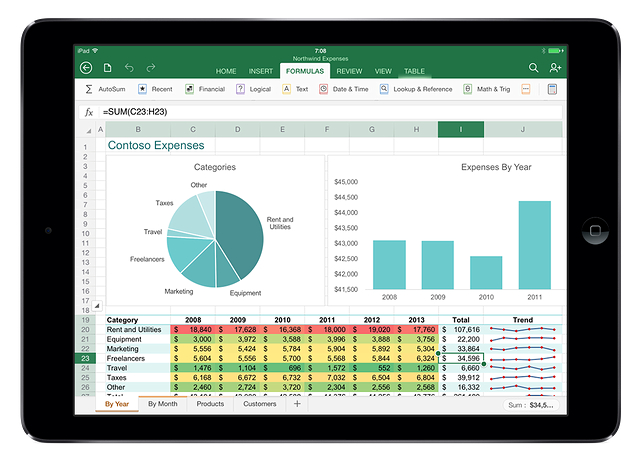Click the table corner handle at row 18
This screenshot has width=640, height=461.
click(97, 305)
